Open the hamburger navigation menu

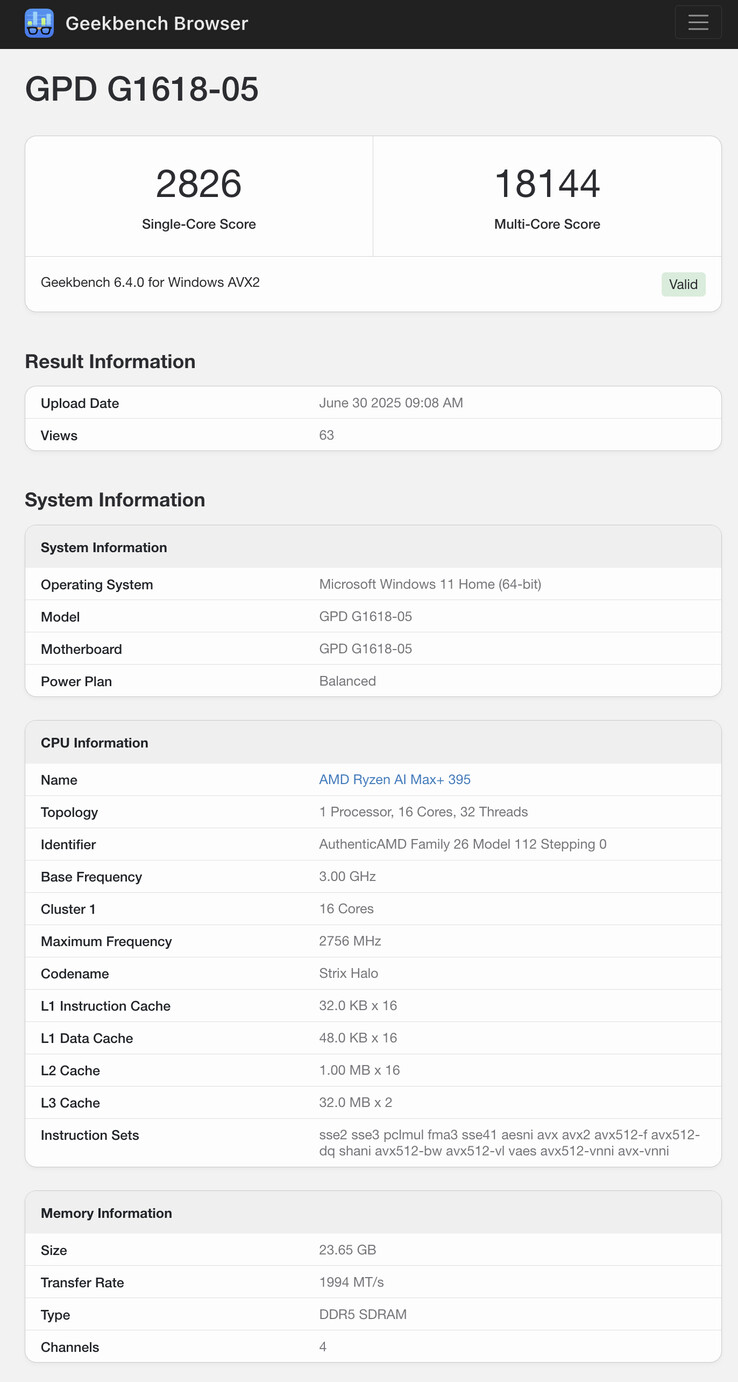[x=698, y=23]
